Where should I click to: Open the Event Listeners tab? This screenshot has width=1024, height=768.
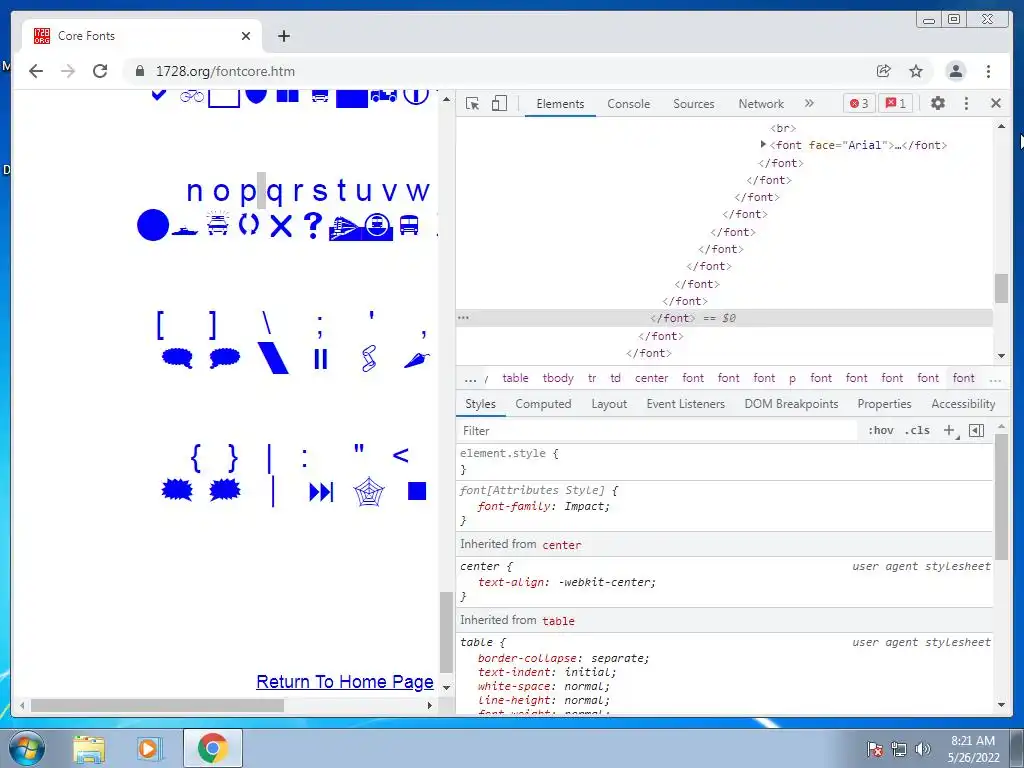click(686, 404)
